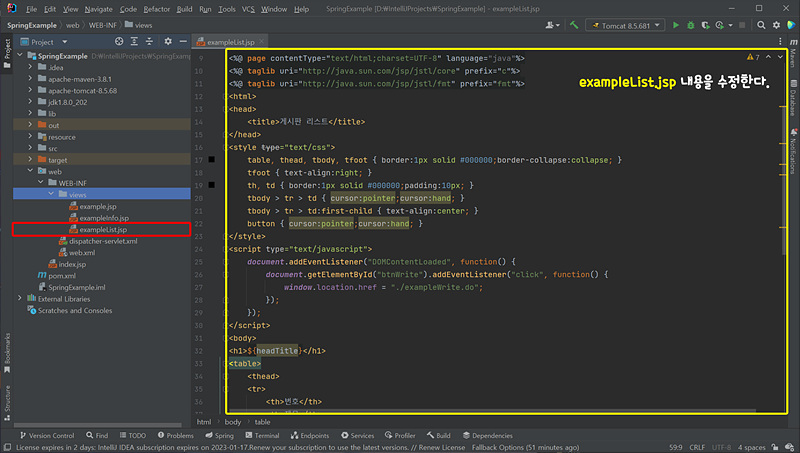Open the TODO tool window

[x=133, y=436]
